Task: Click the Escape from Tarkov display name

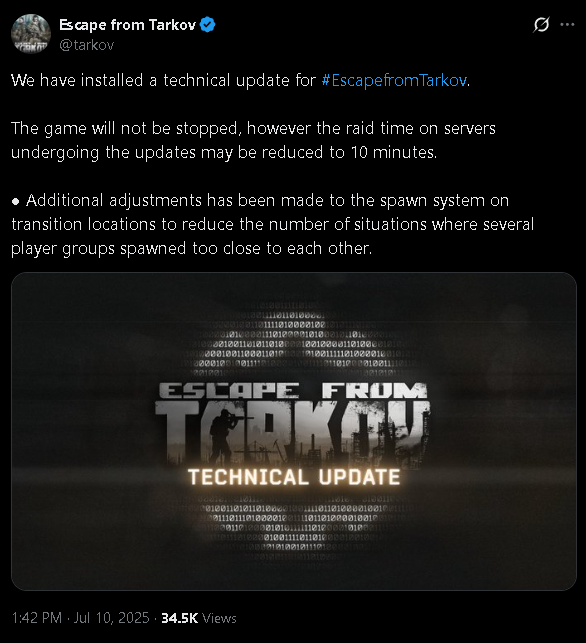Action: click(x=128, y=25)
